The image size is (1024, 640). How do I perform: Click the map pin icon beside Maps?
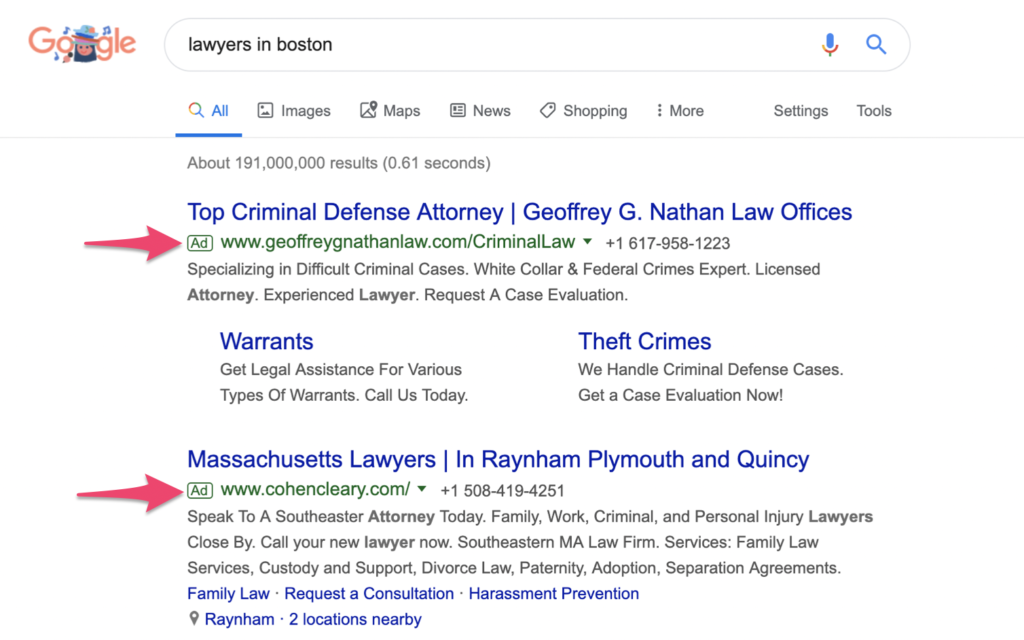(x=368, y=110)
